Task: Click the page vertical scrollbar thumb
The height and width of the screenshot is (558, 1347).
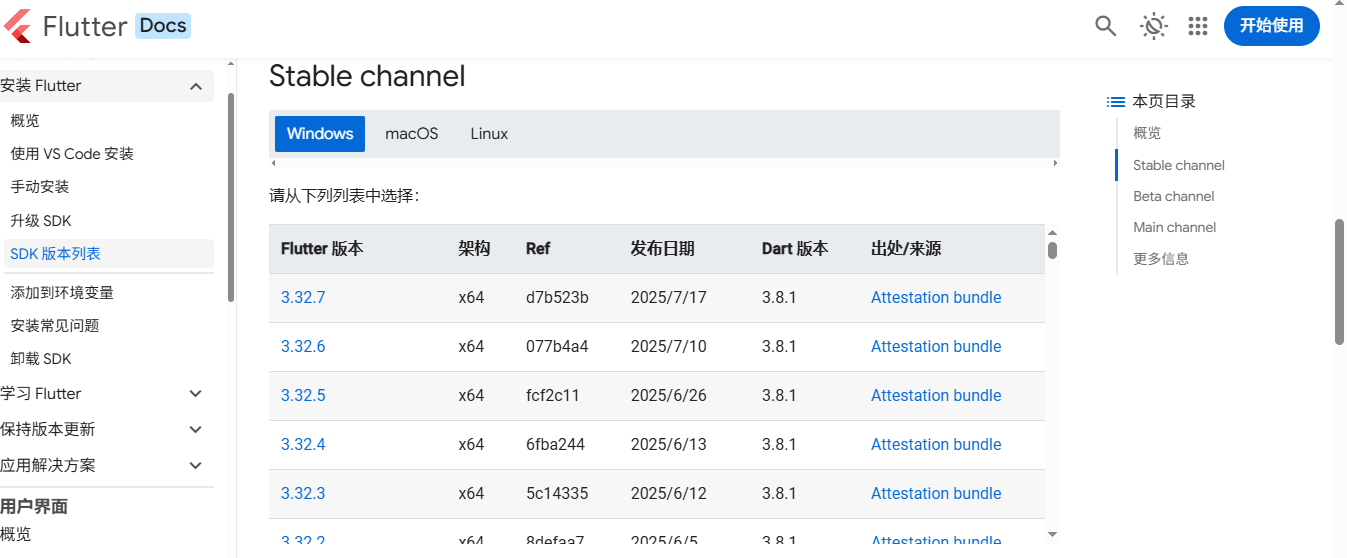Action: click(x=1339, y=282)
